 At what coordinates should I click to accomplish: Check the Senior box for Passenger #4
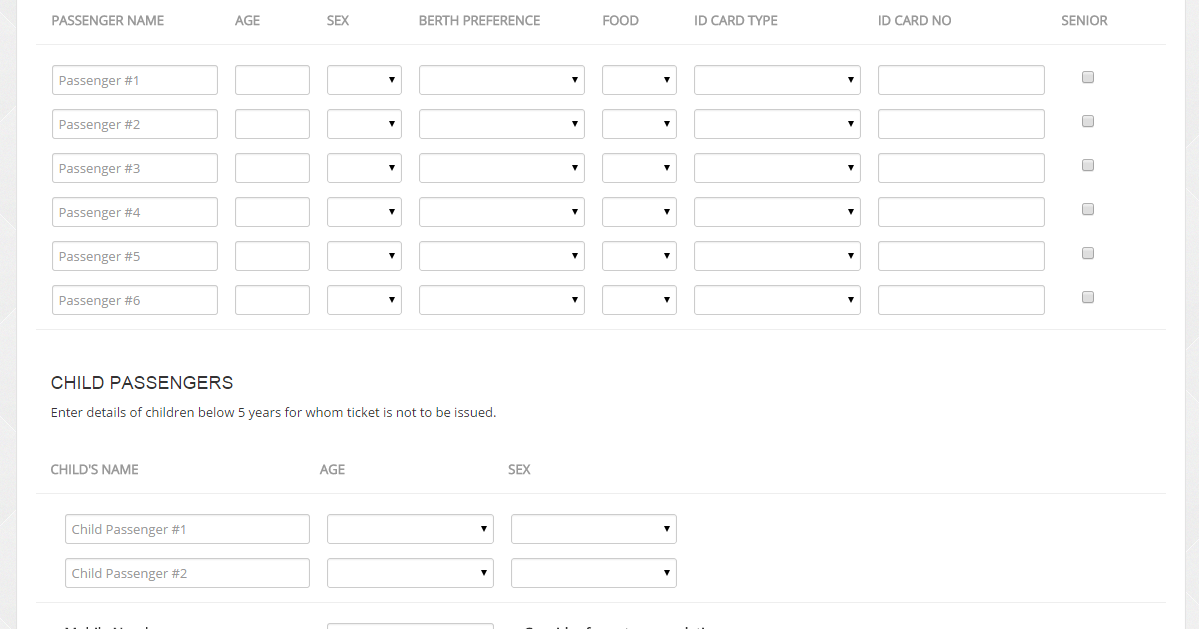(1087, 209)
